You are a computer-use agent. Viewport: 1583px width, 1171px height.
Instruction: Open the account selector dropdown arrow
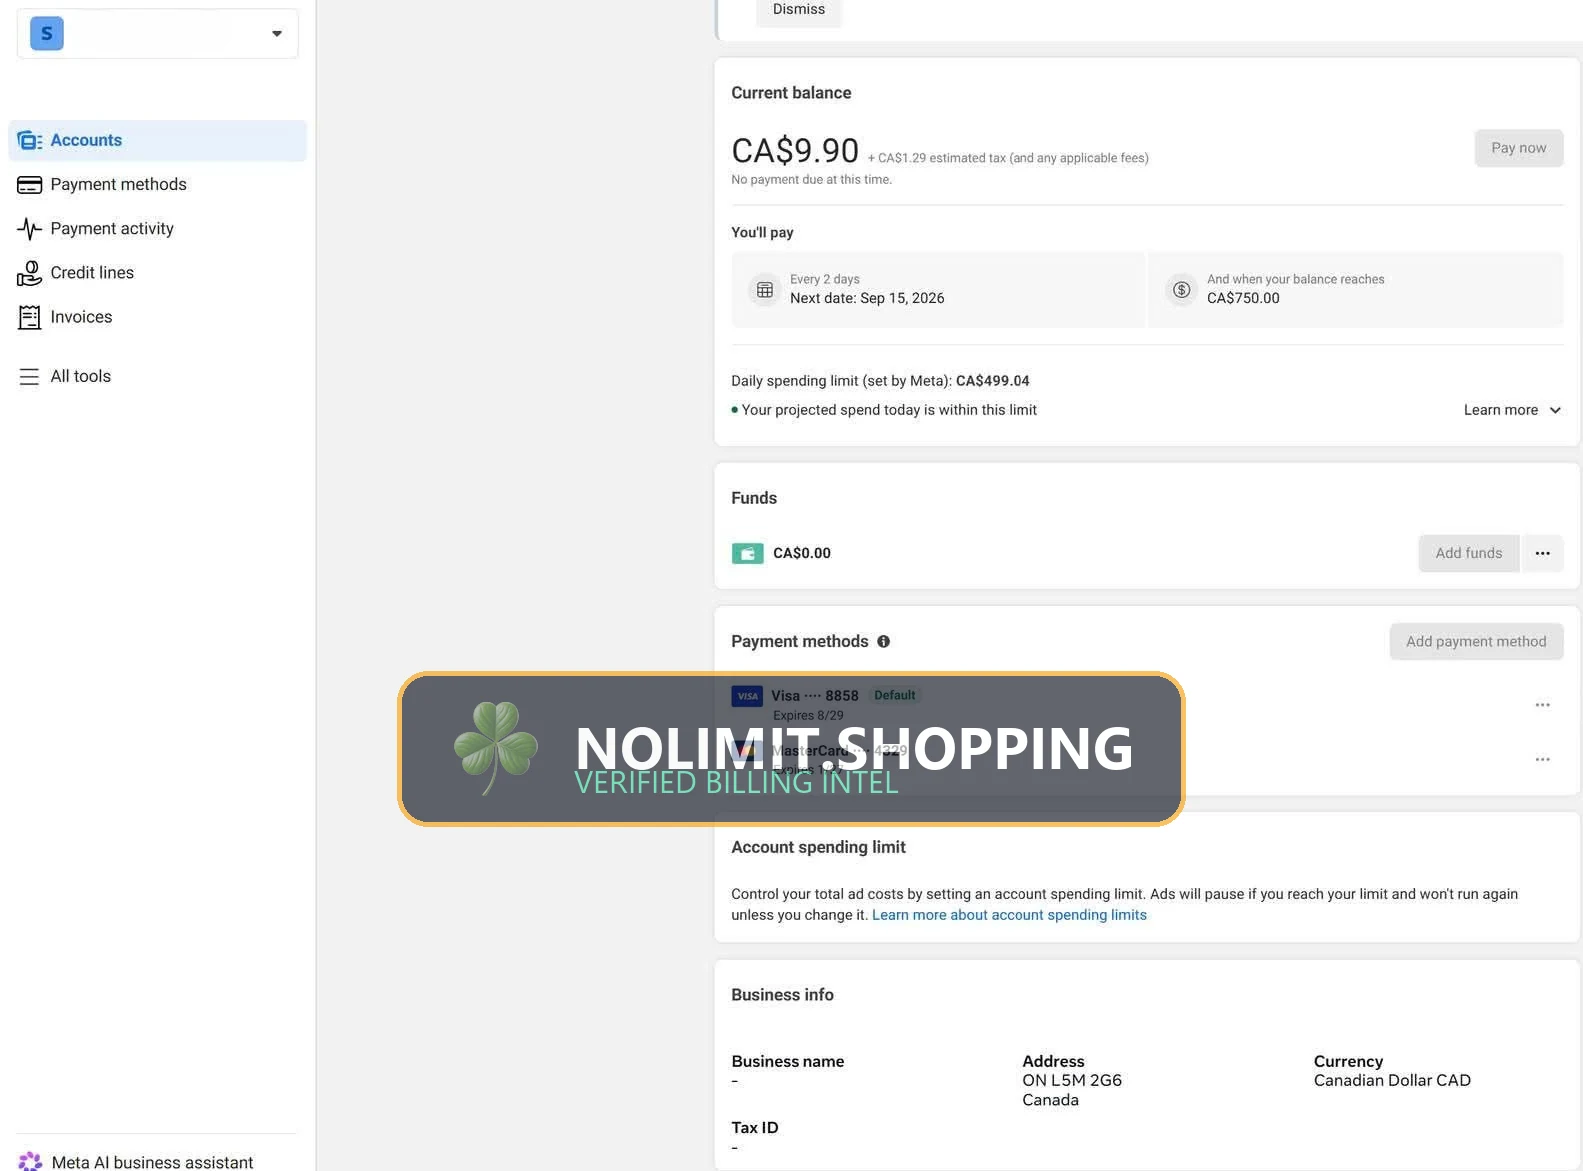click(x=277, y=34)
